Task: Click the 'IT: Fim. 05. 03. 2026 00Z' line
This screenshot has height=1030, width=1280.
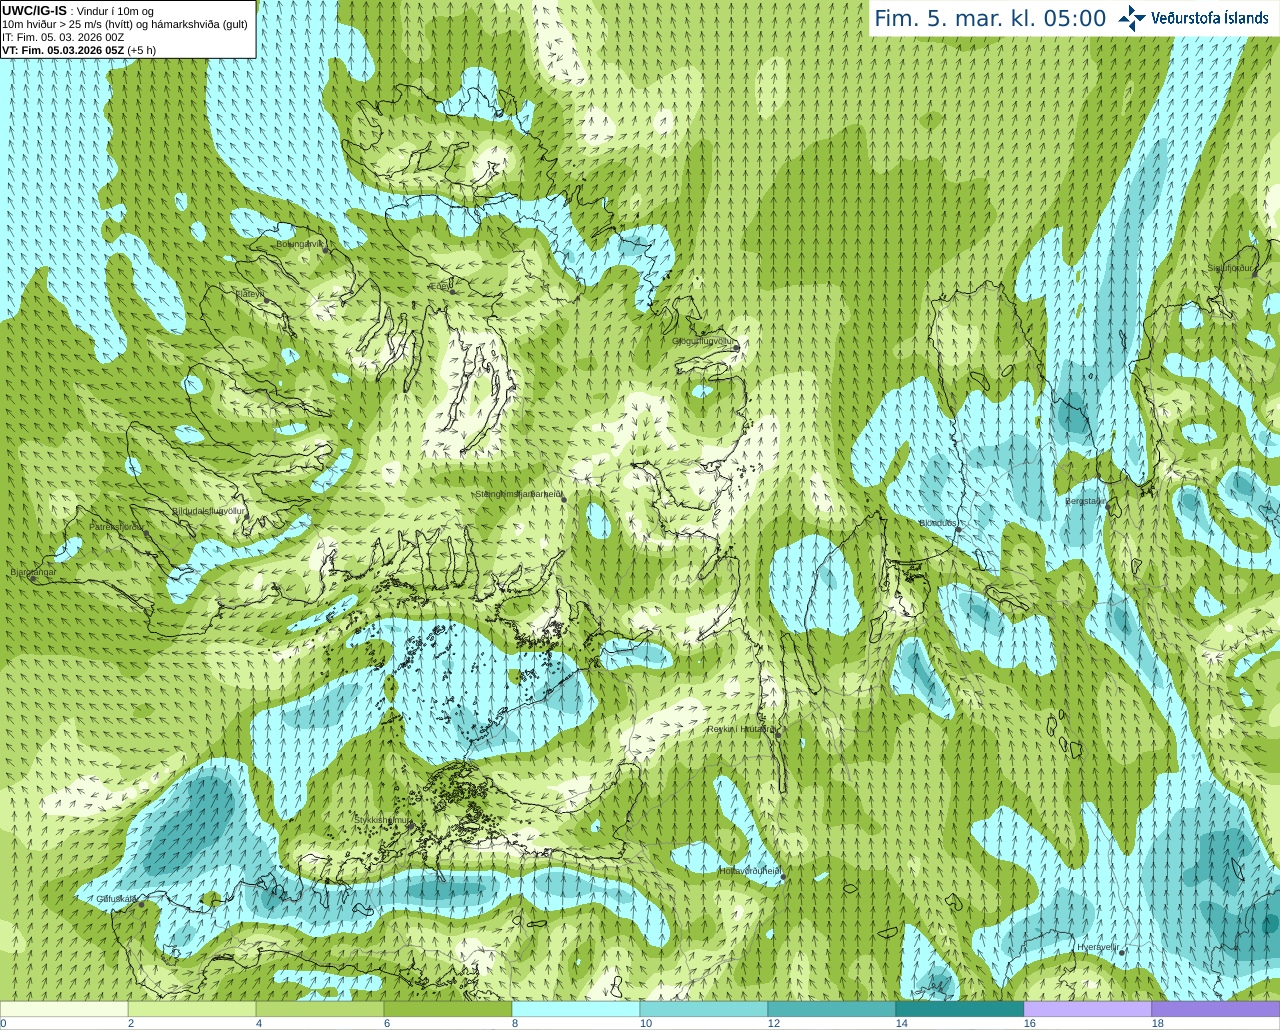Action: click(63, 37)
